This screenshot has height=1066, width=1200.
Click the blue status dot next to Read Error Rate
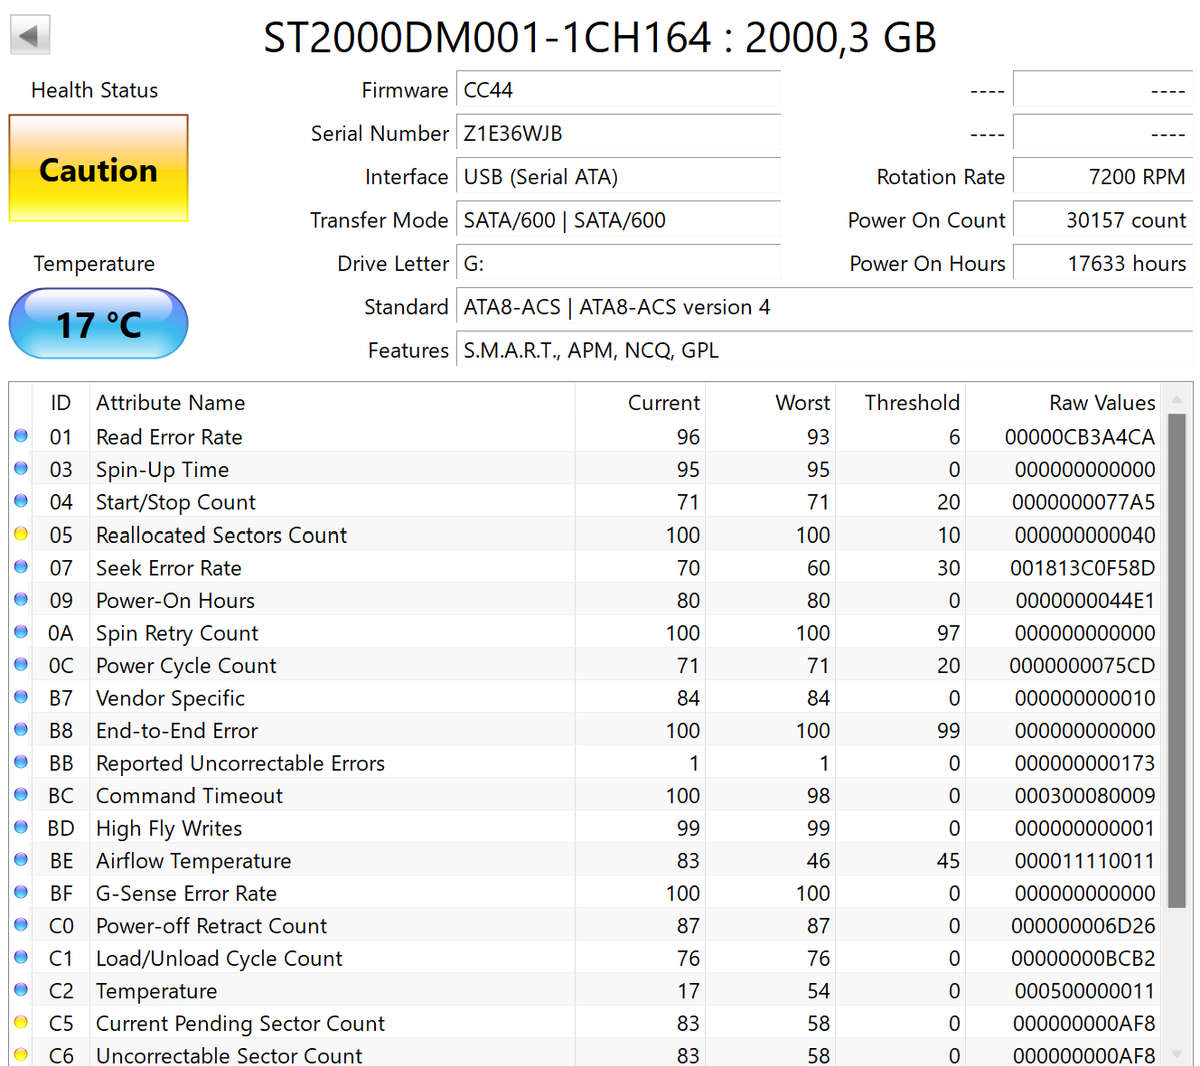tap(21, 435)
